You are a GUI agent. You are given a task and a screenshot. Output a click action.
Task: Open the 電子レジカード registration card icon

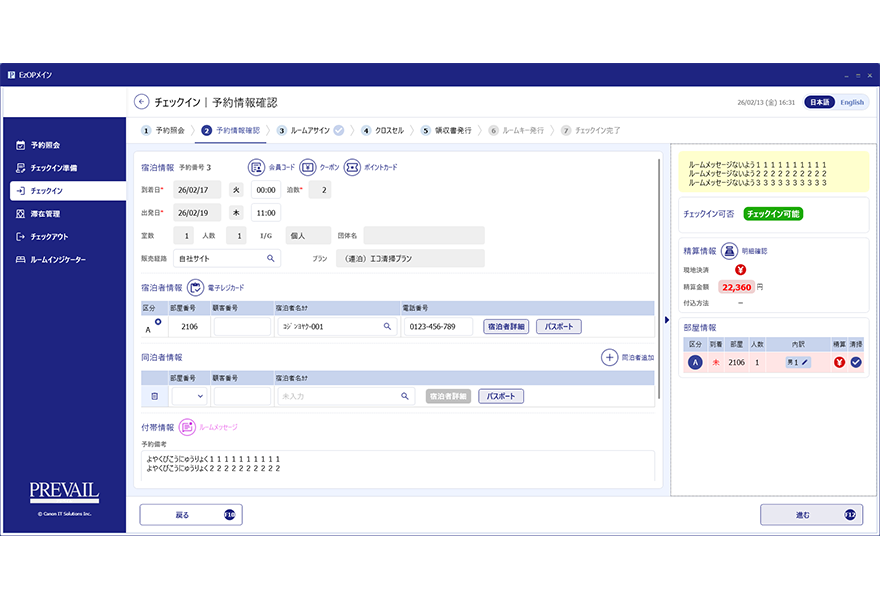[196, 287]
